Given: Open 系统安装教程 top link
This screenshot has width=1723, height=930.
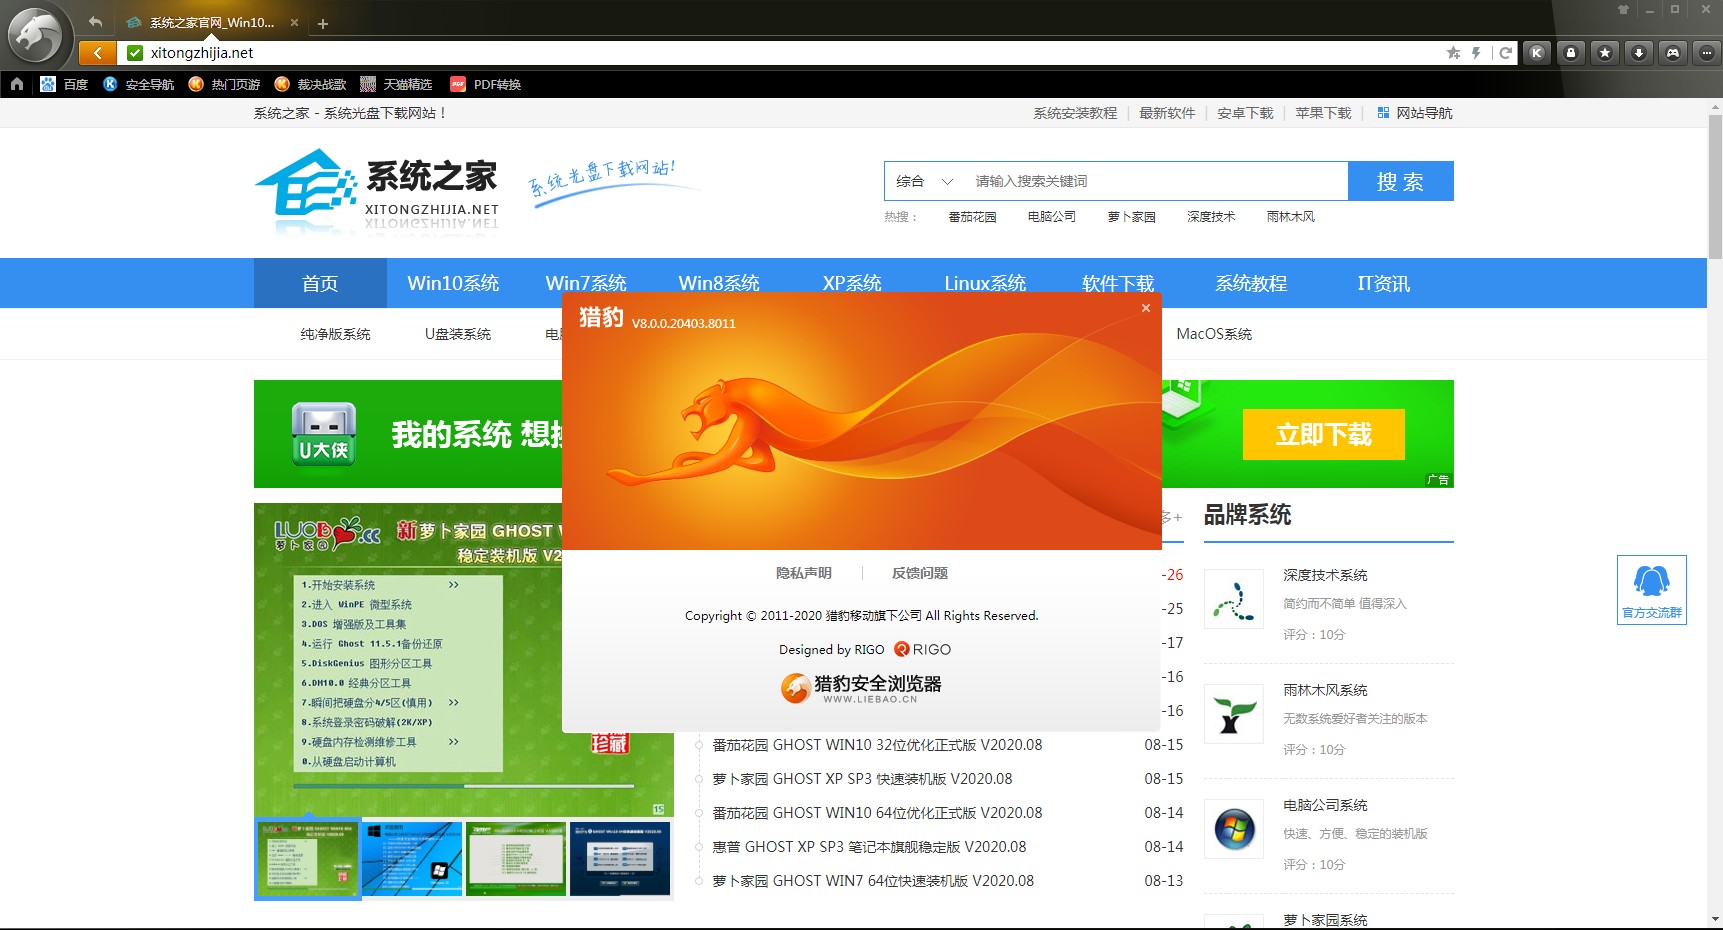Looking at the screenshot, I should click(x=1075, y=113).
